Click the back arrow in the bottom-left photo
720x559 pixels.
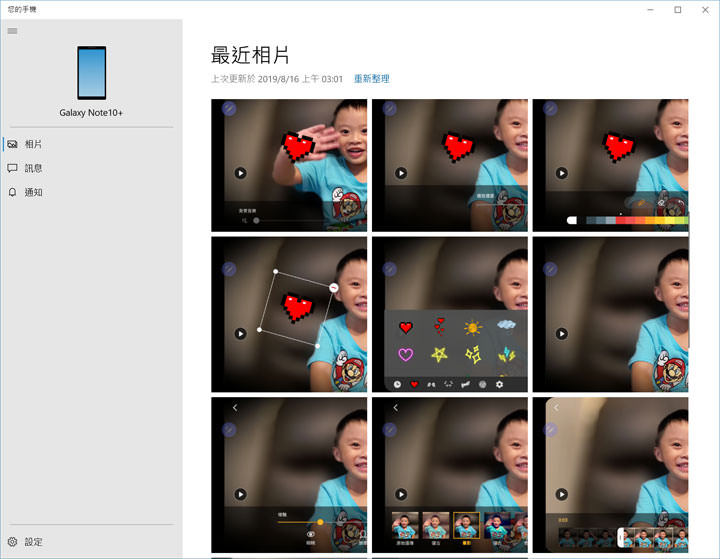tap(235, 408)
